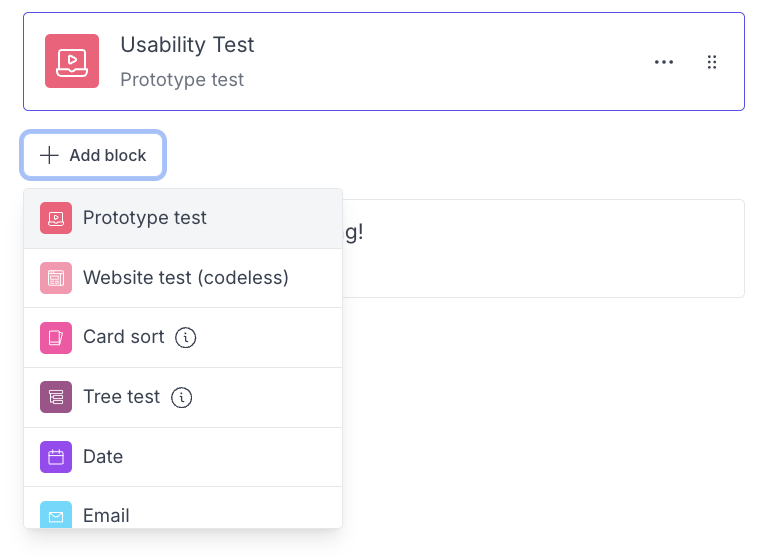Image resolution: width=762 pixels, height=556 pixels.
Task: Select Prototype test from the block list
Action: 145,218
